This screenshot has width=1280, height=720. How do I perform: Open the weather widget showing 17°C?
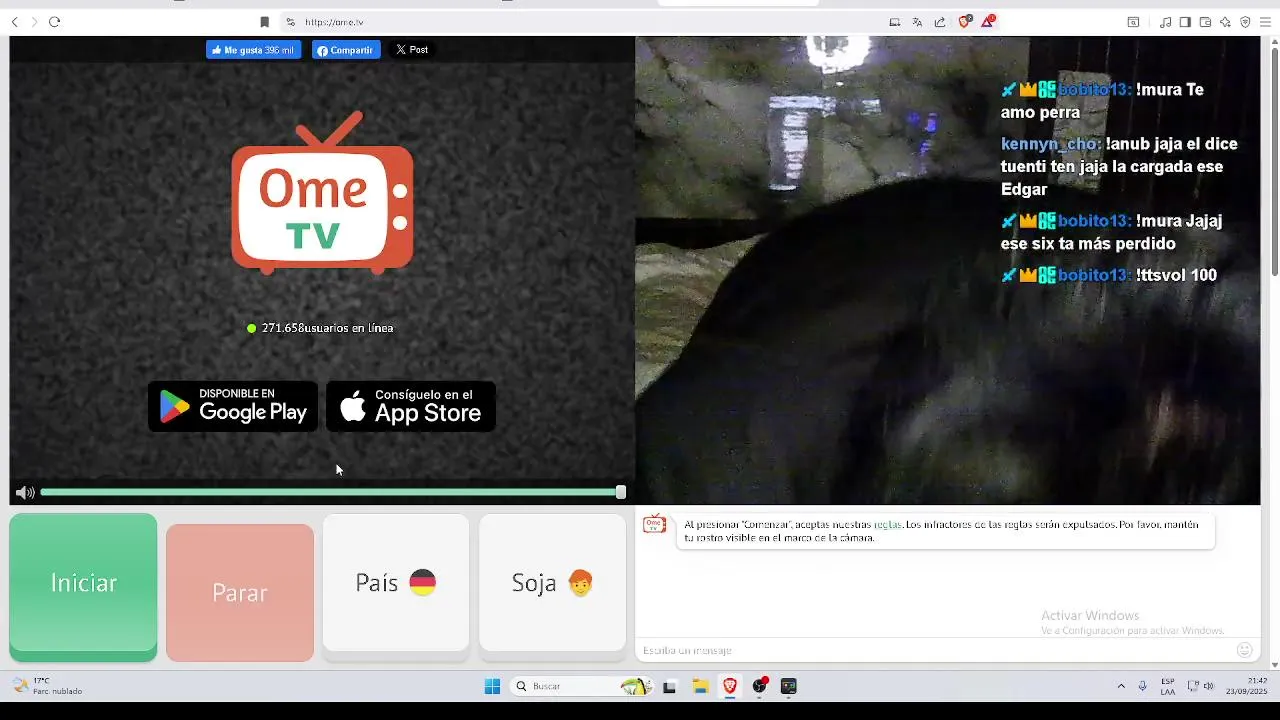pyautogui.click(x=48, y=686)
